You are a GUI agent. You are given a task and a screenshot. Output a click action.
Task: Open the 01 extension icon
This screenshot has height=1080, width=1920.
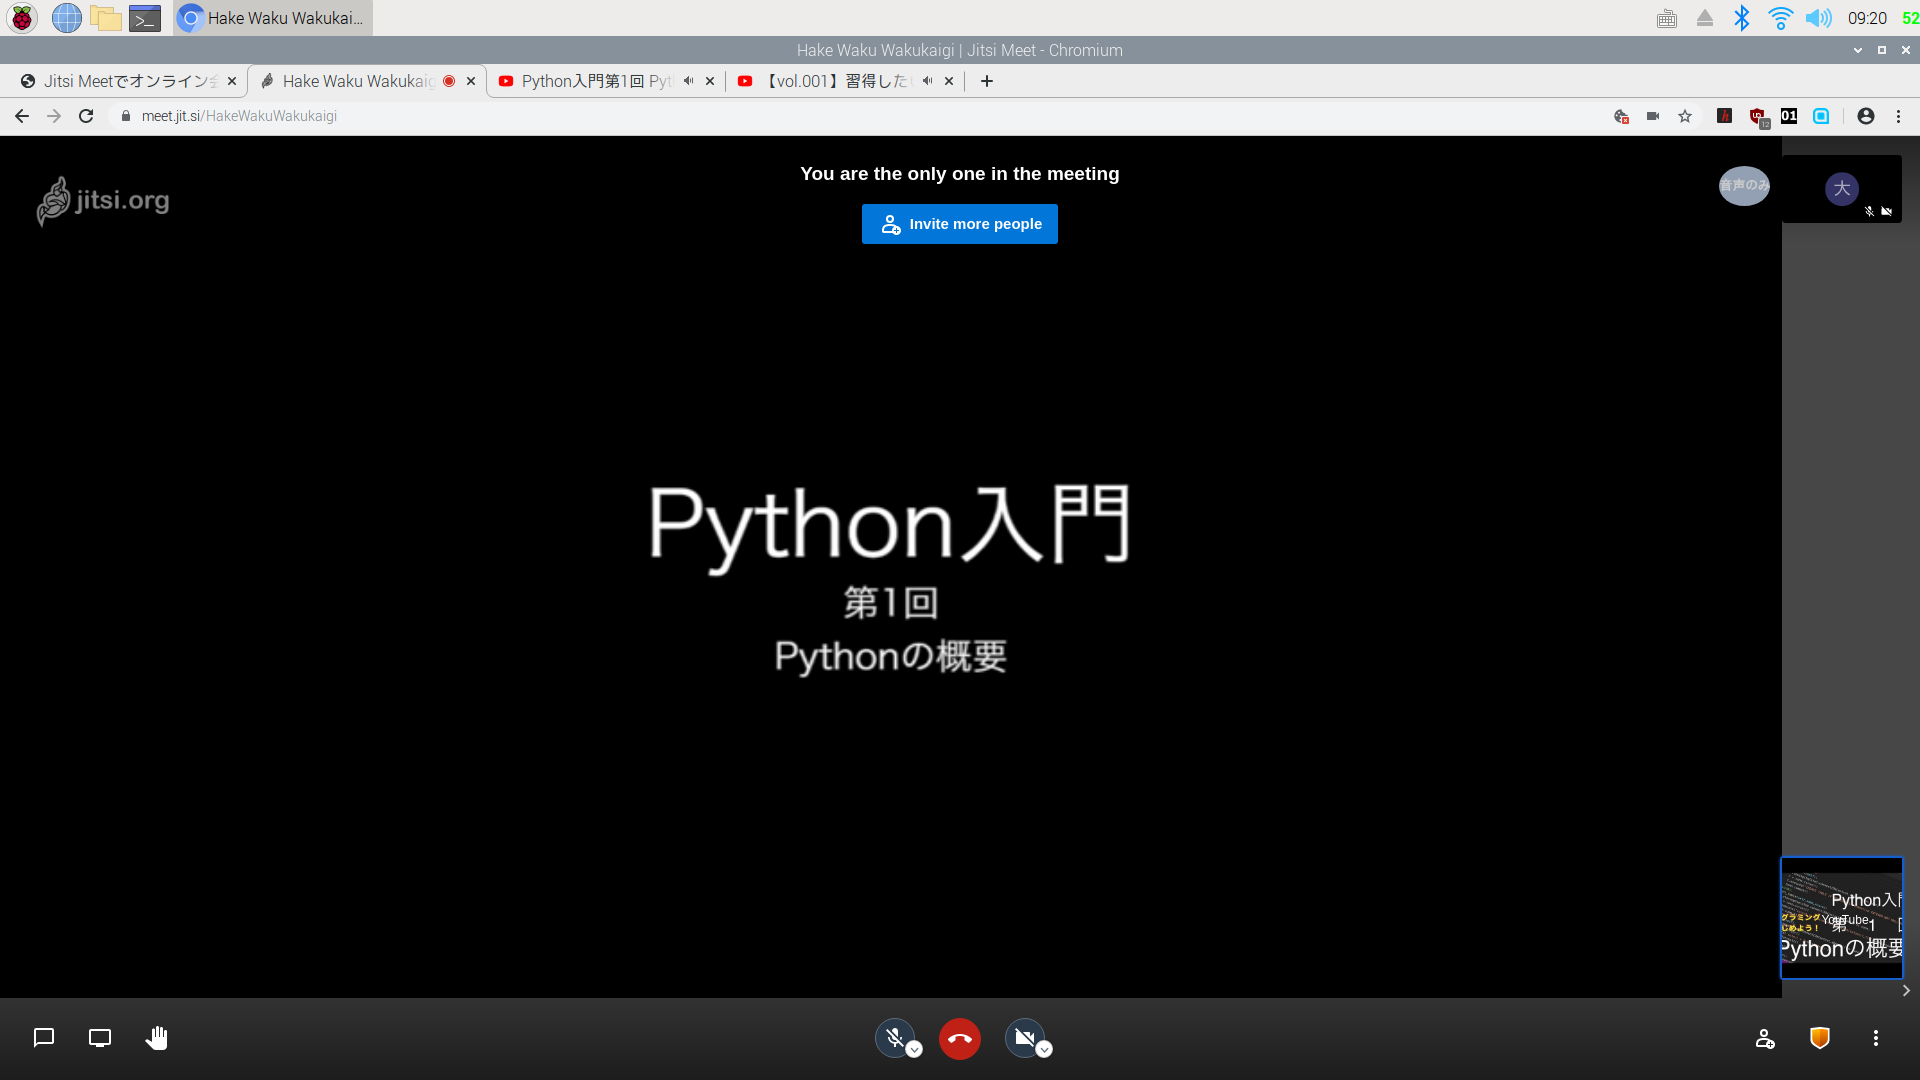(1789, 116)
